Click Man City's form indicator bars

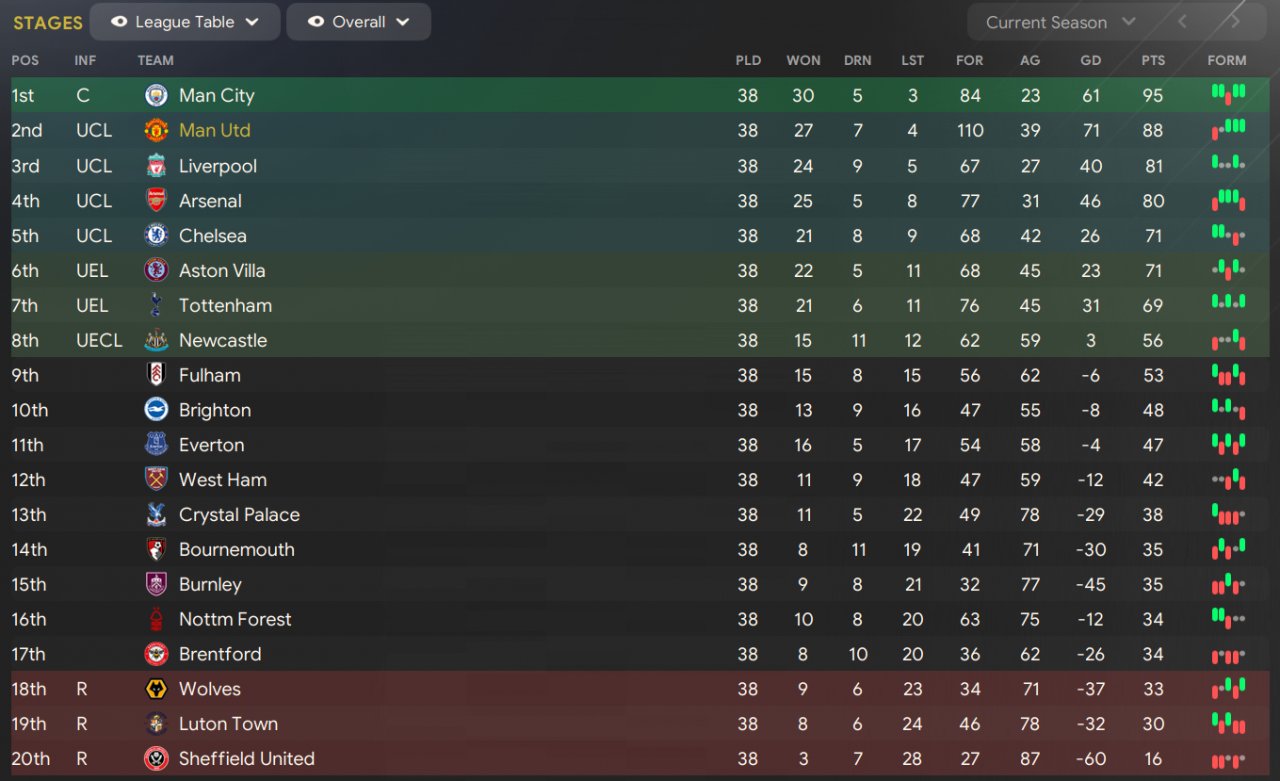pos(1228,96)
